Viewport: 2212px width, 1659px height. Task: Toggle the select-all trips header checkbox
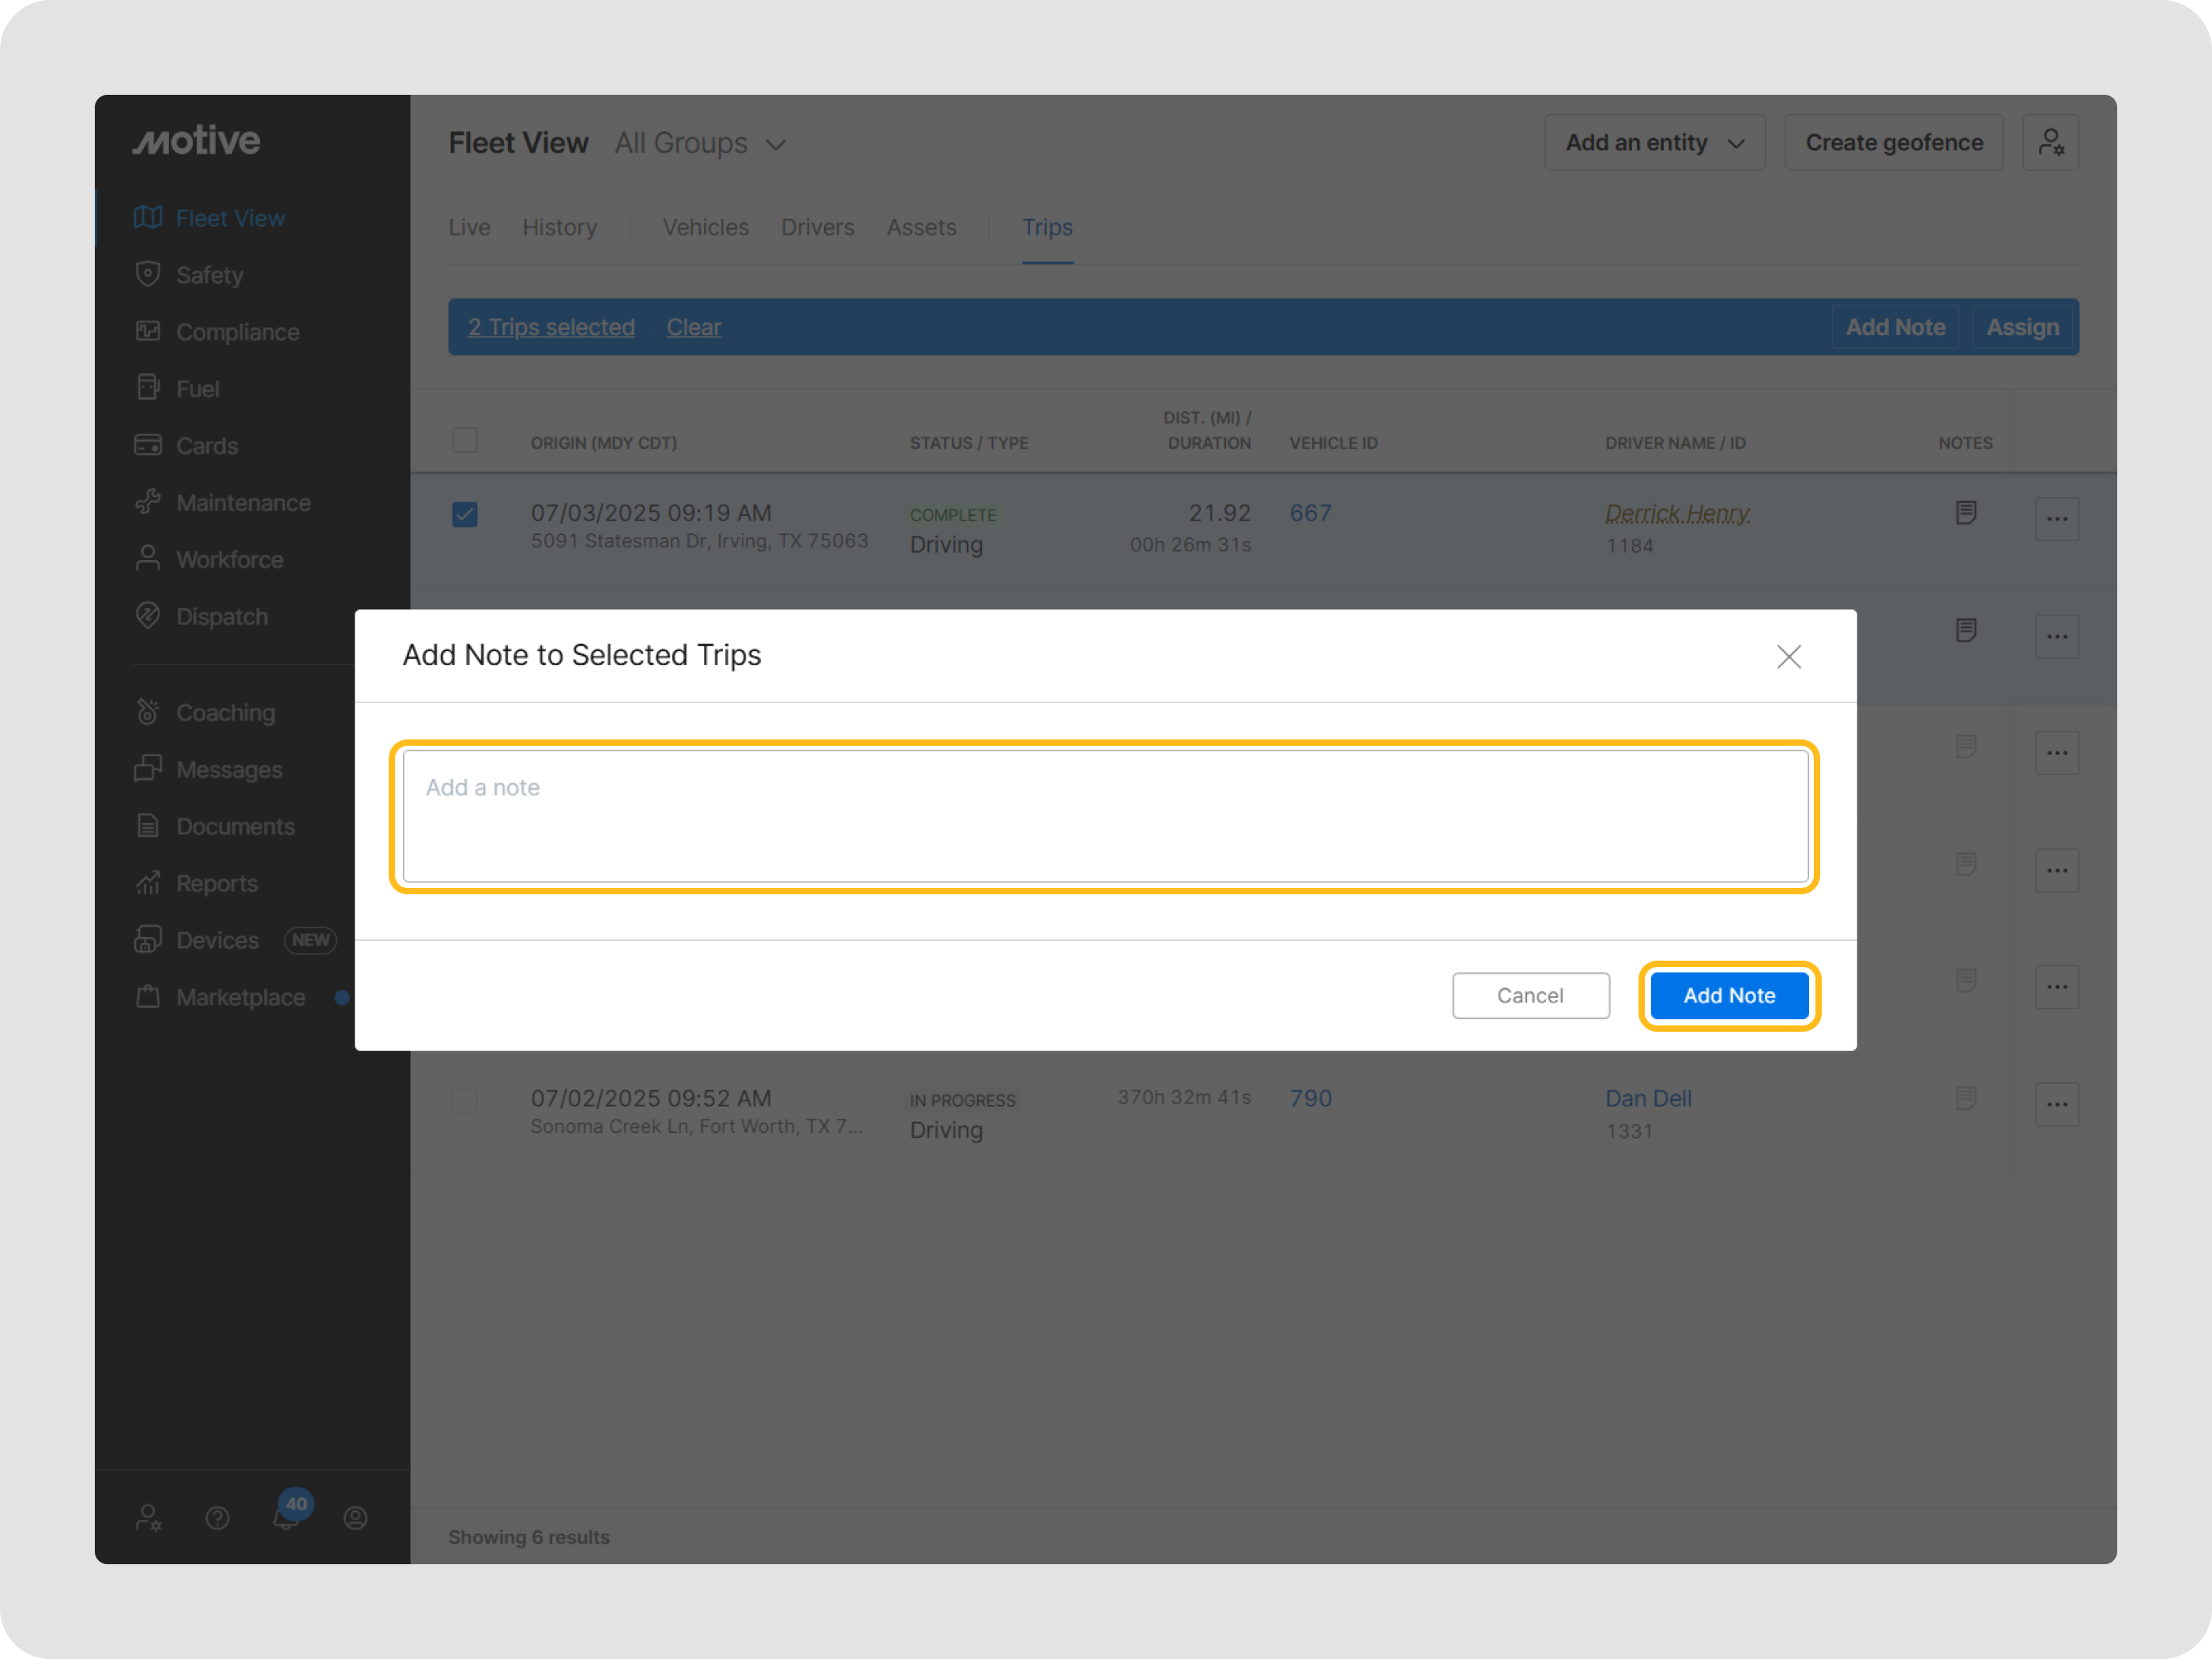[x=465, y=440]
